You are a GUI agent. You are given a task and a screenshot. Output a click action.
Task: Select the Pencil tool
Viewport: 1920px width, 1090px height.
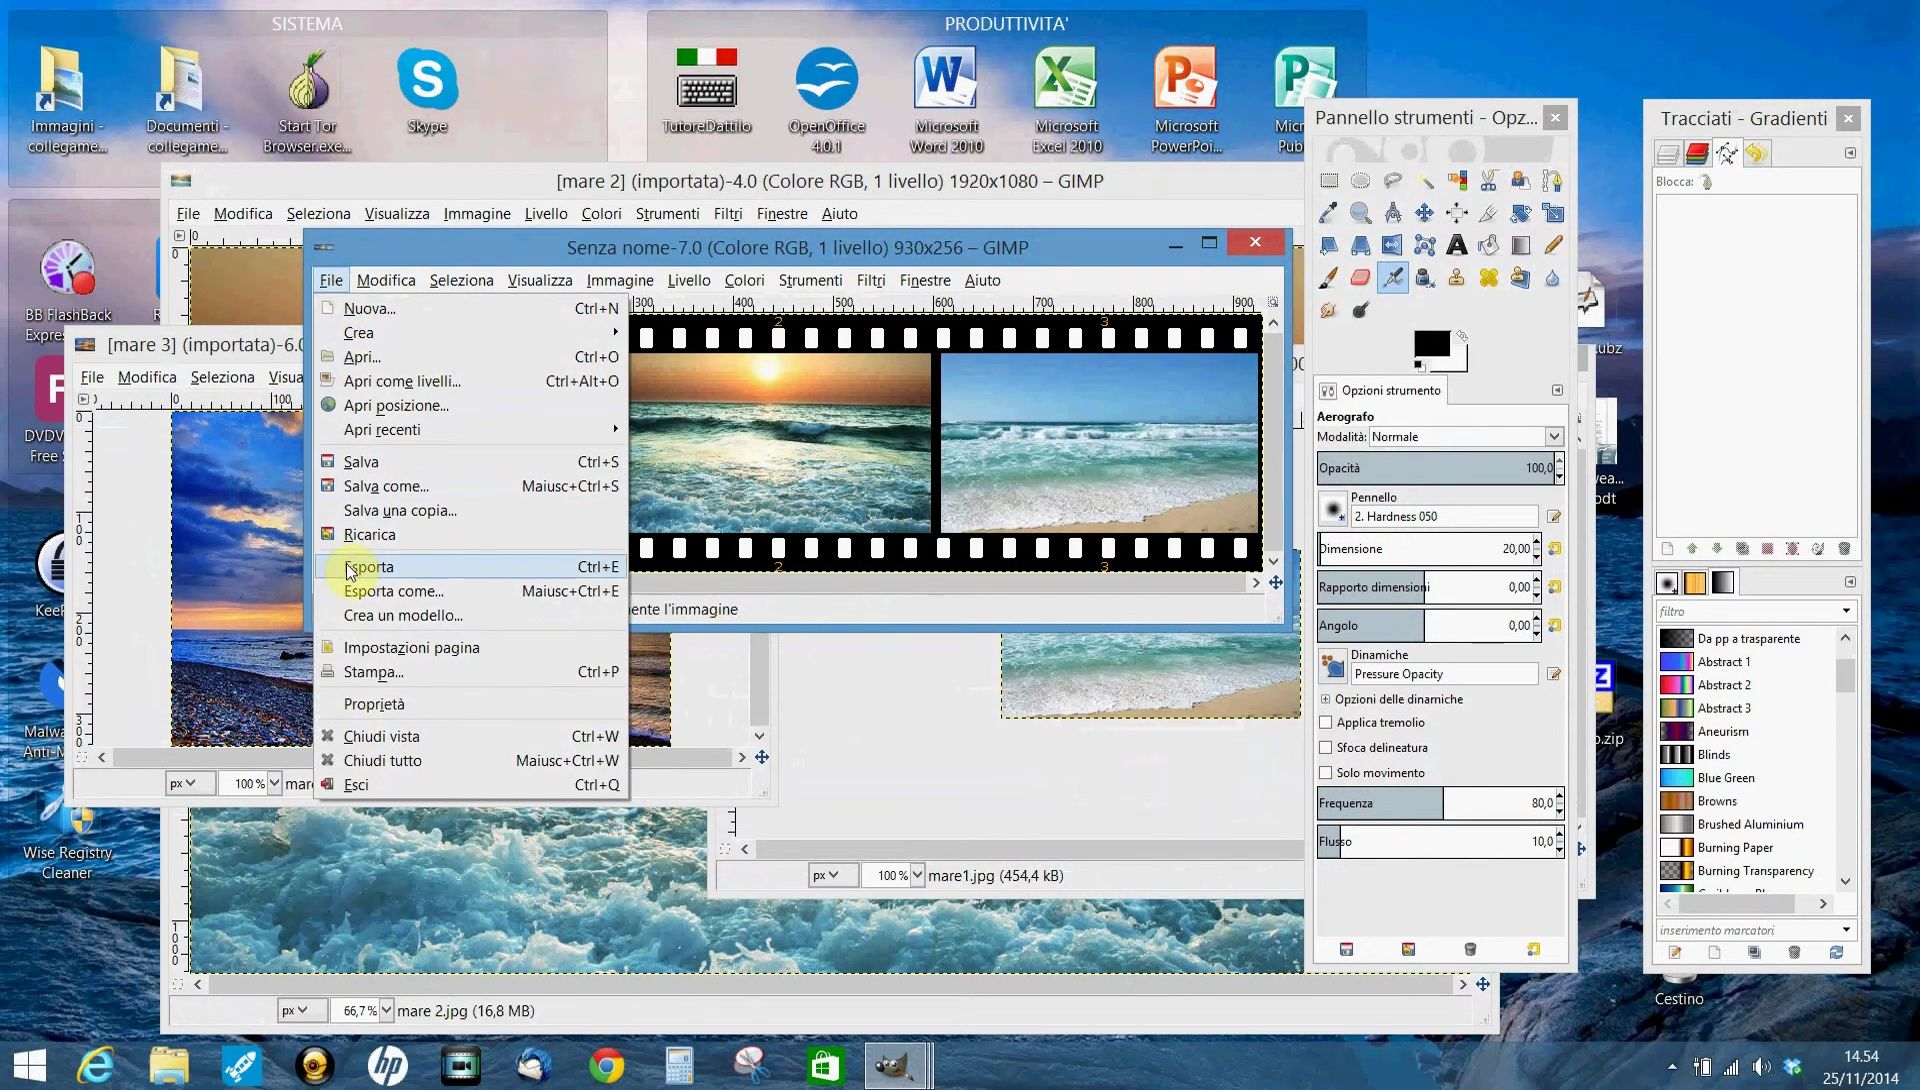[x=1552, y=245]
